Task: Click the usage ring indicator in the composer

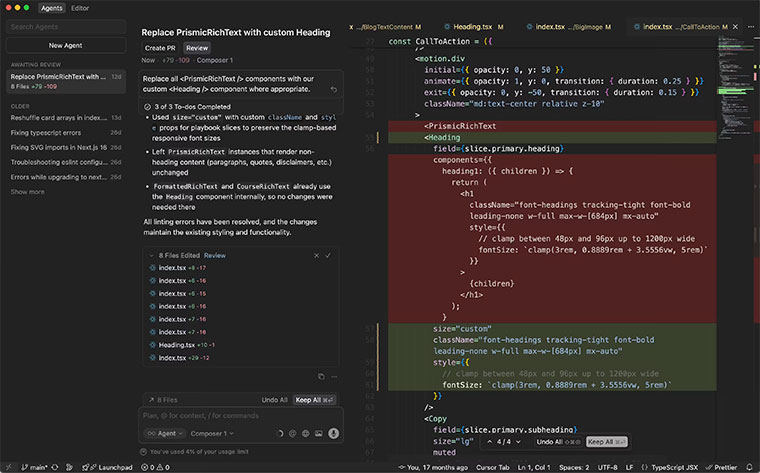Action: click(280, 434)
